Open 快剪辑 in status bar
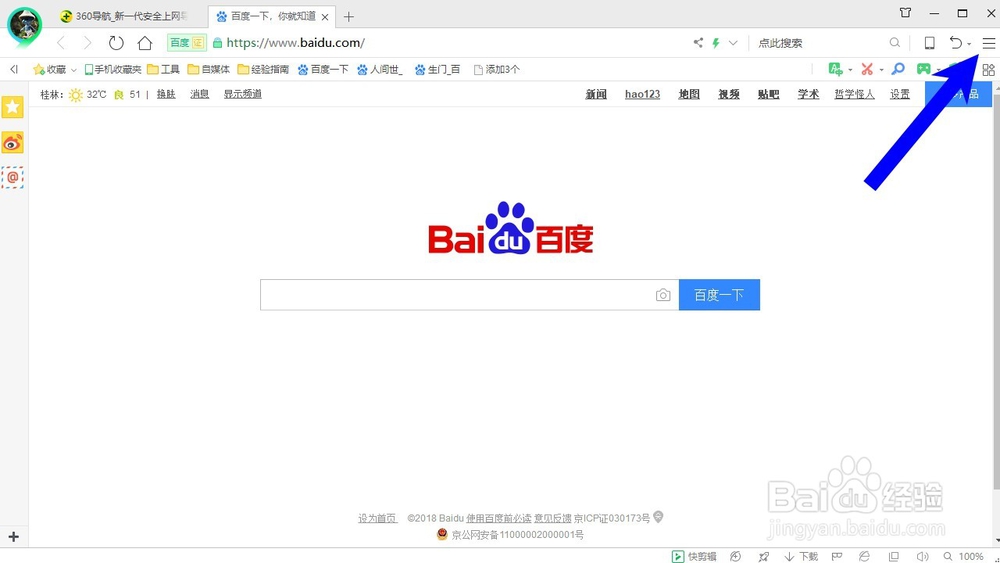Screen dimensions: 1000x563 [x=694, y=556]
